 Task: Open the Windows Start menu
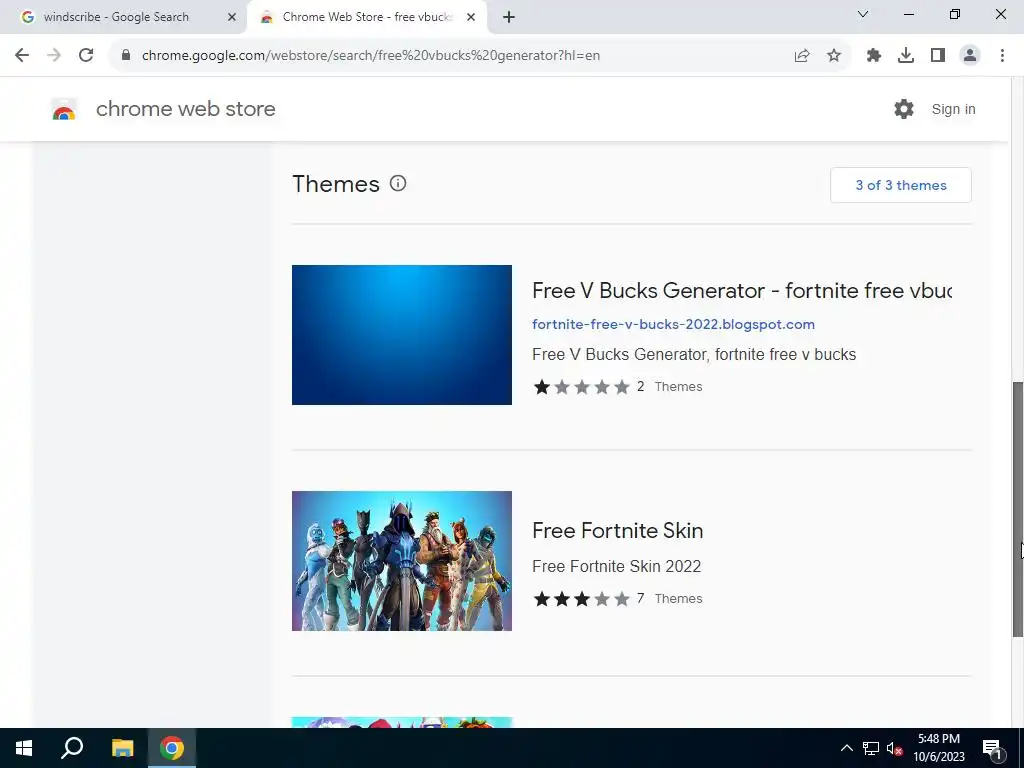point(24,748)
